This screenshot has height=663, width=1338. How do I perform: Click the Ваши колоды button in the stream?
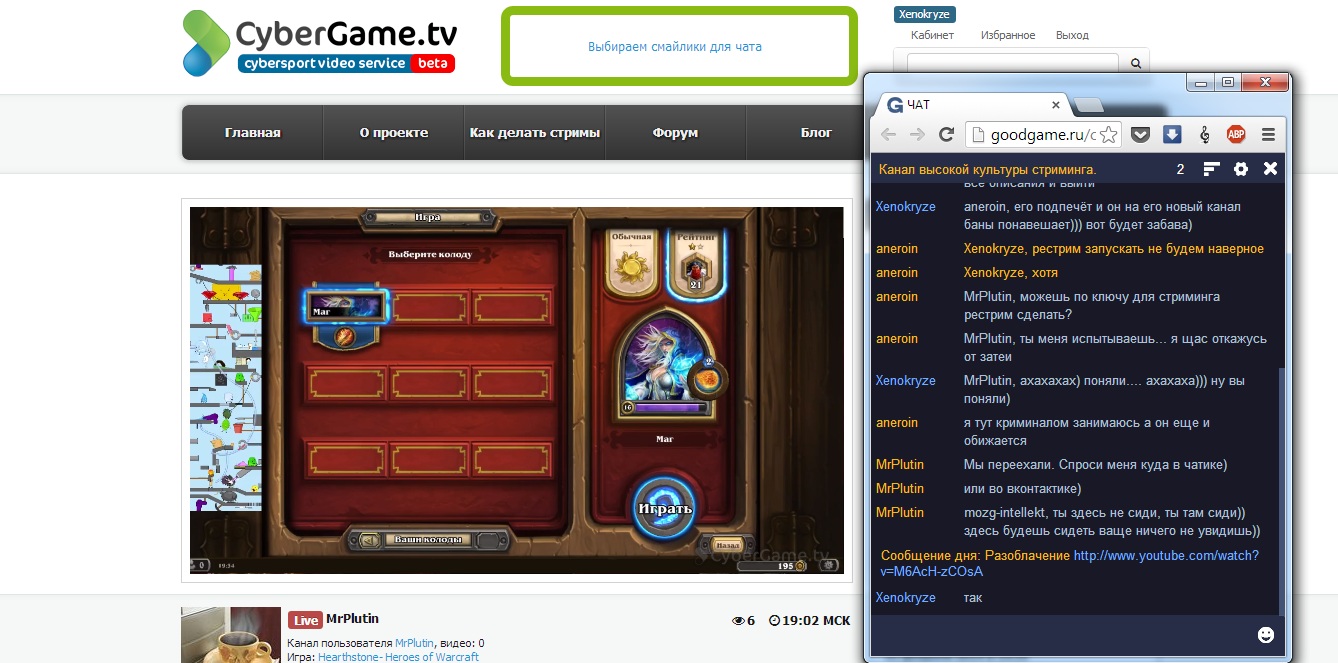[x=427, y=540]
